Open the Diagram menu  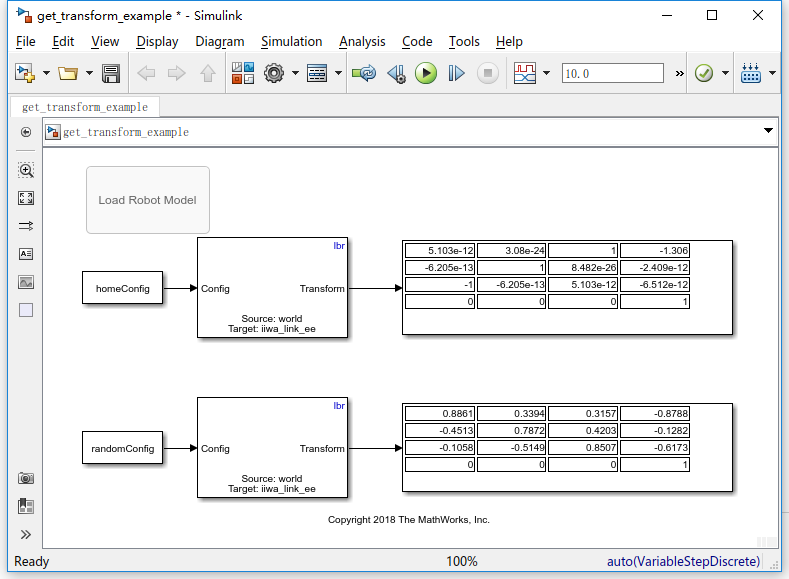pos(219,41)
